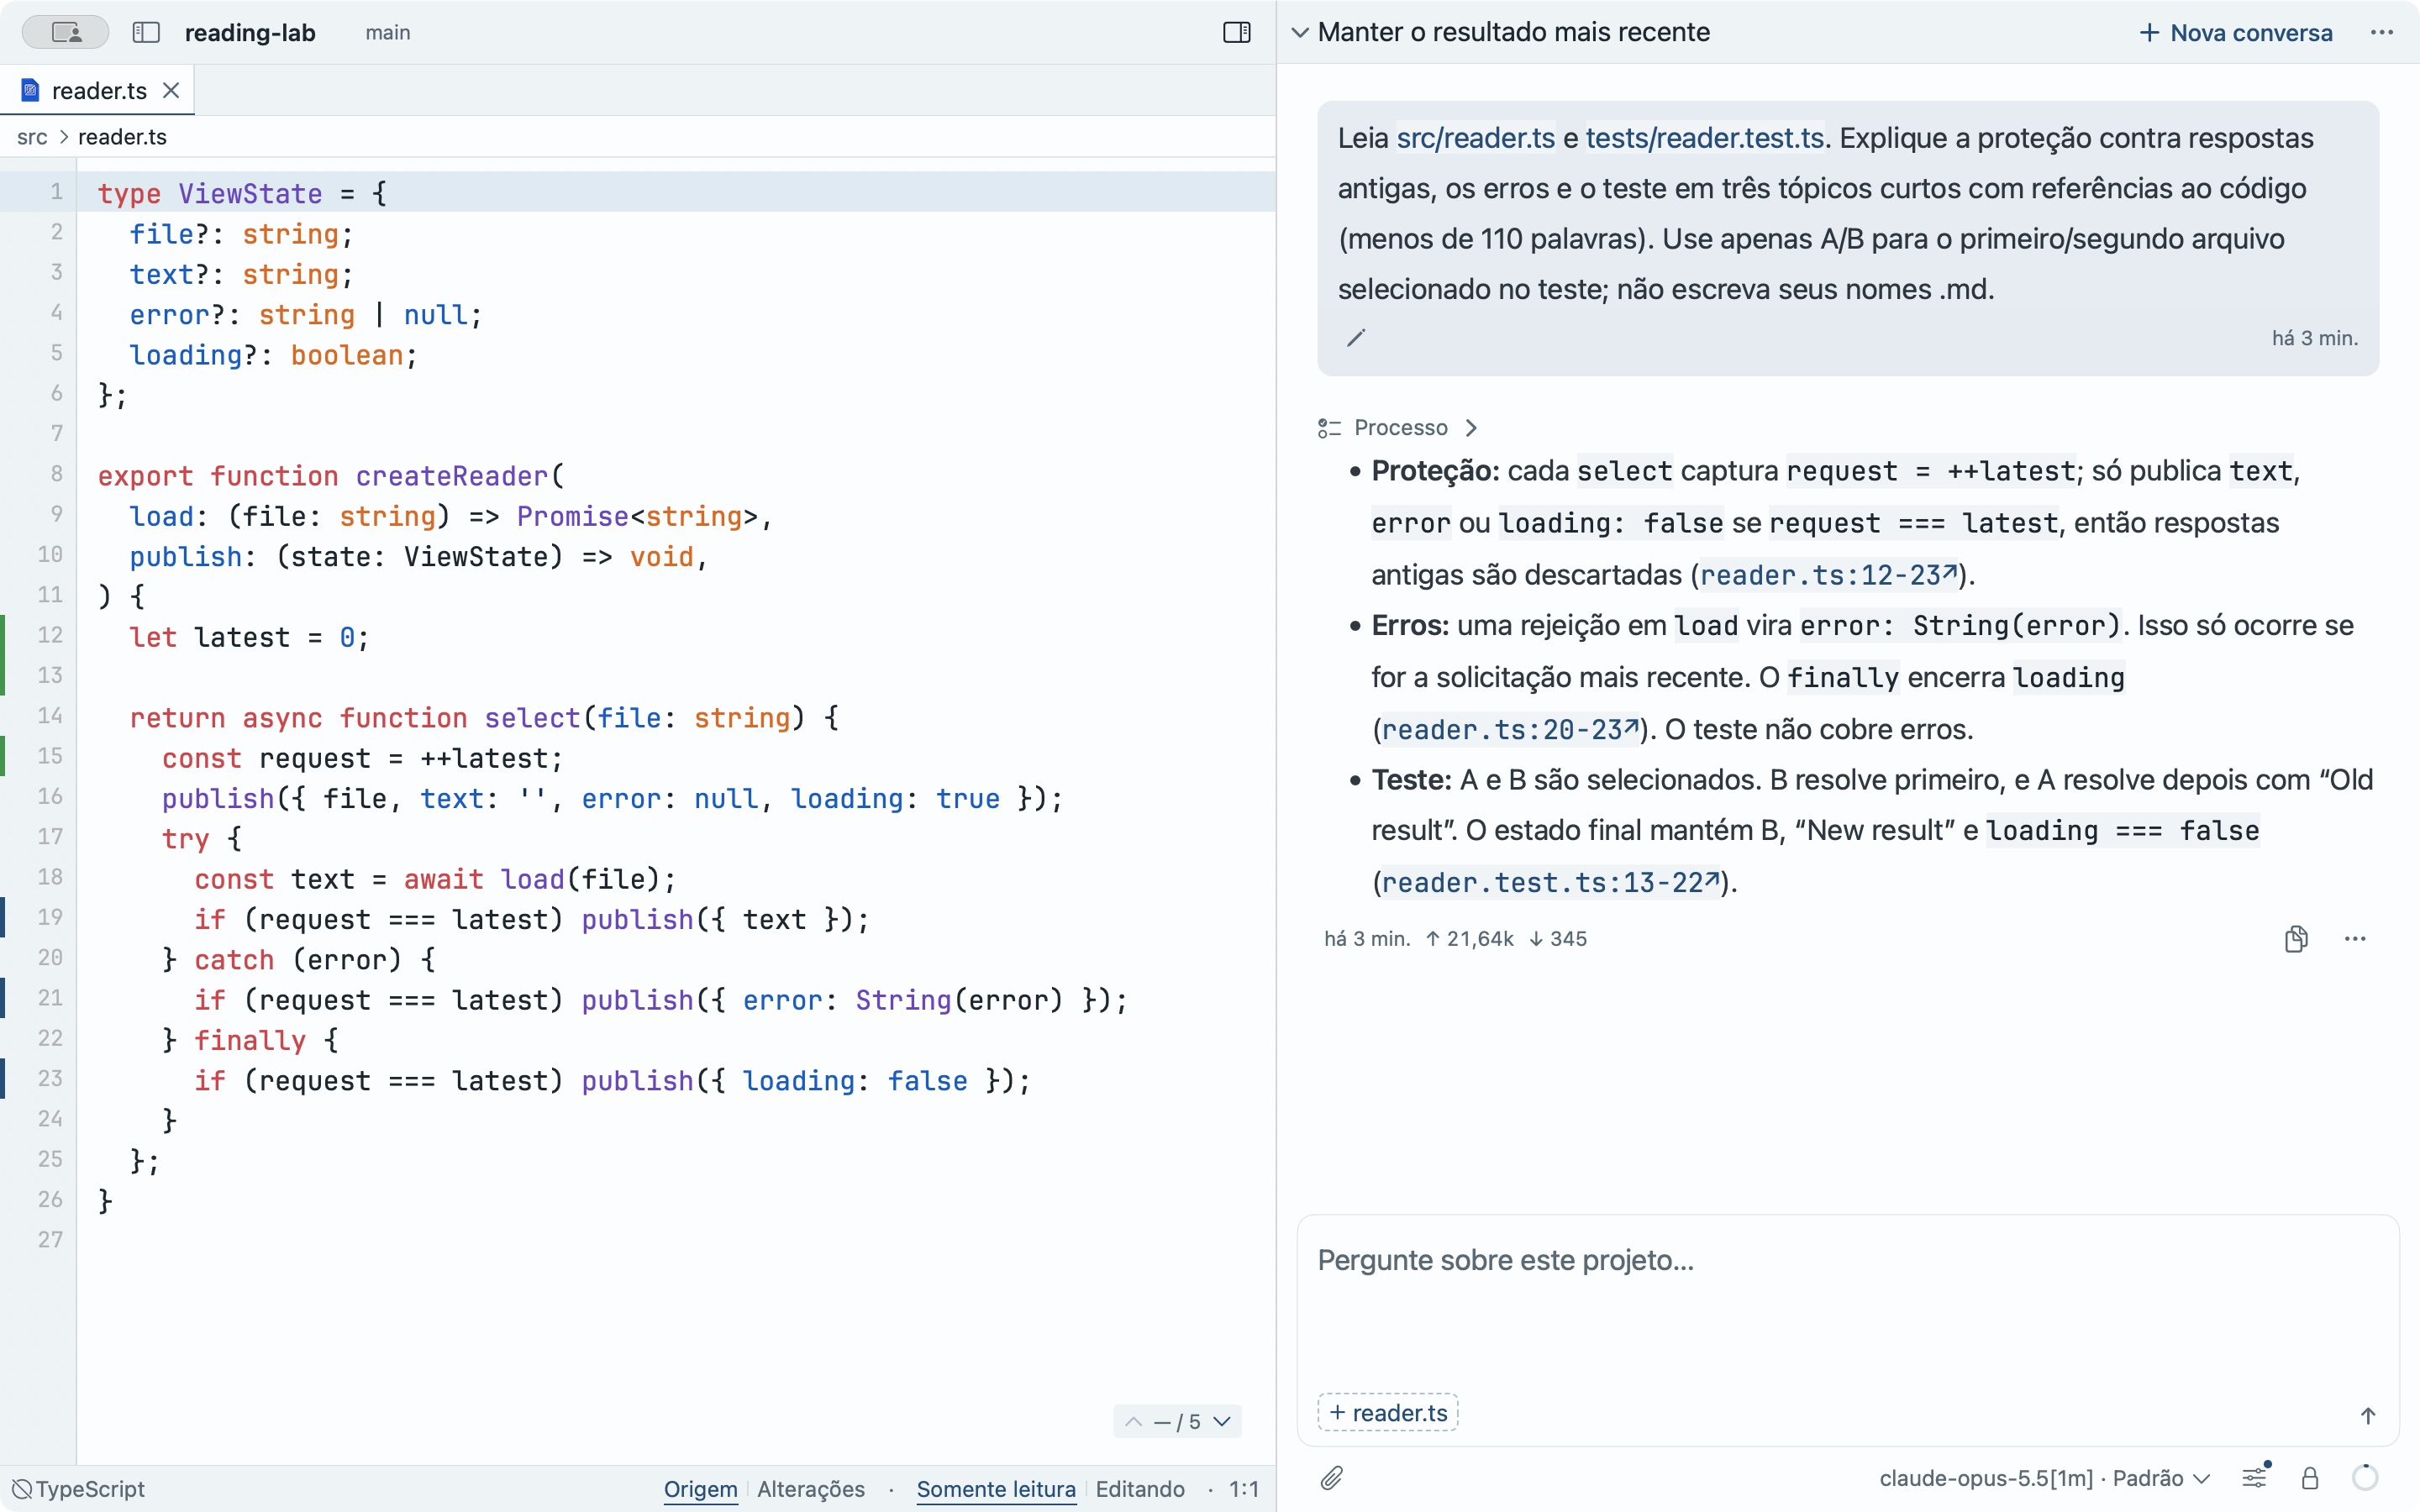The height and width of the screenshot is (1512, 2420).
Task: Expand the Processo section
Action: (1398, 428)
